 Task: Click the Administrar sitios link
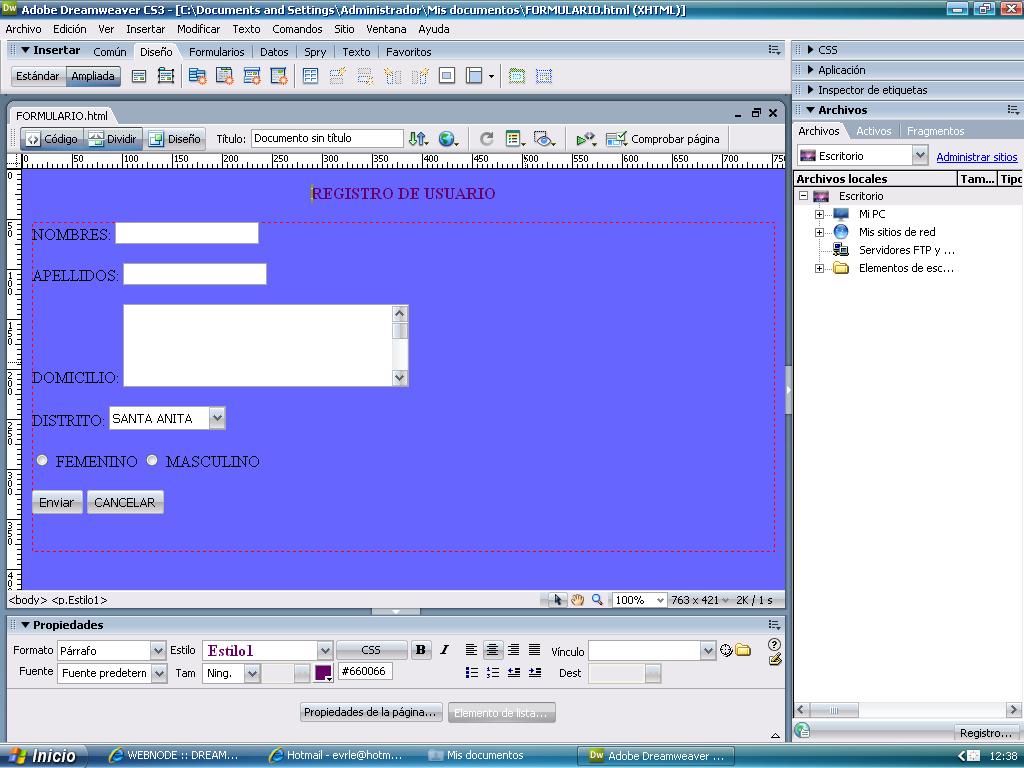(x=976, y=157)
